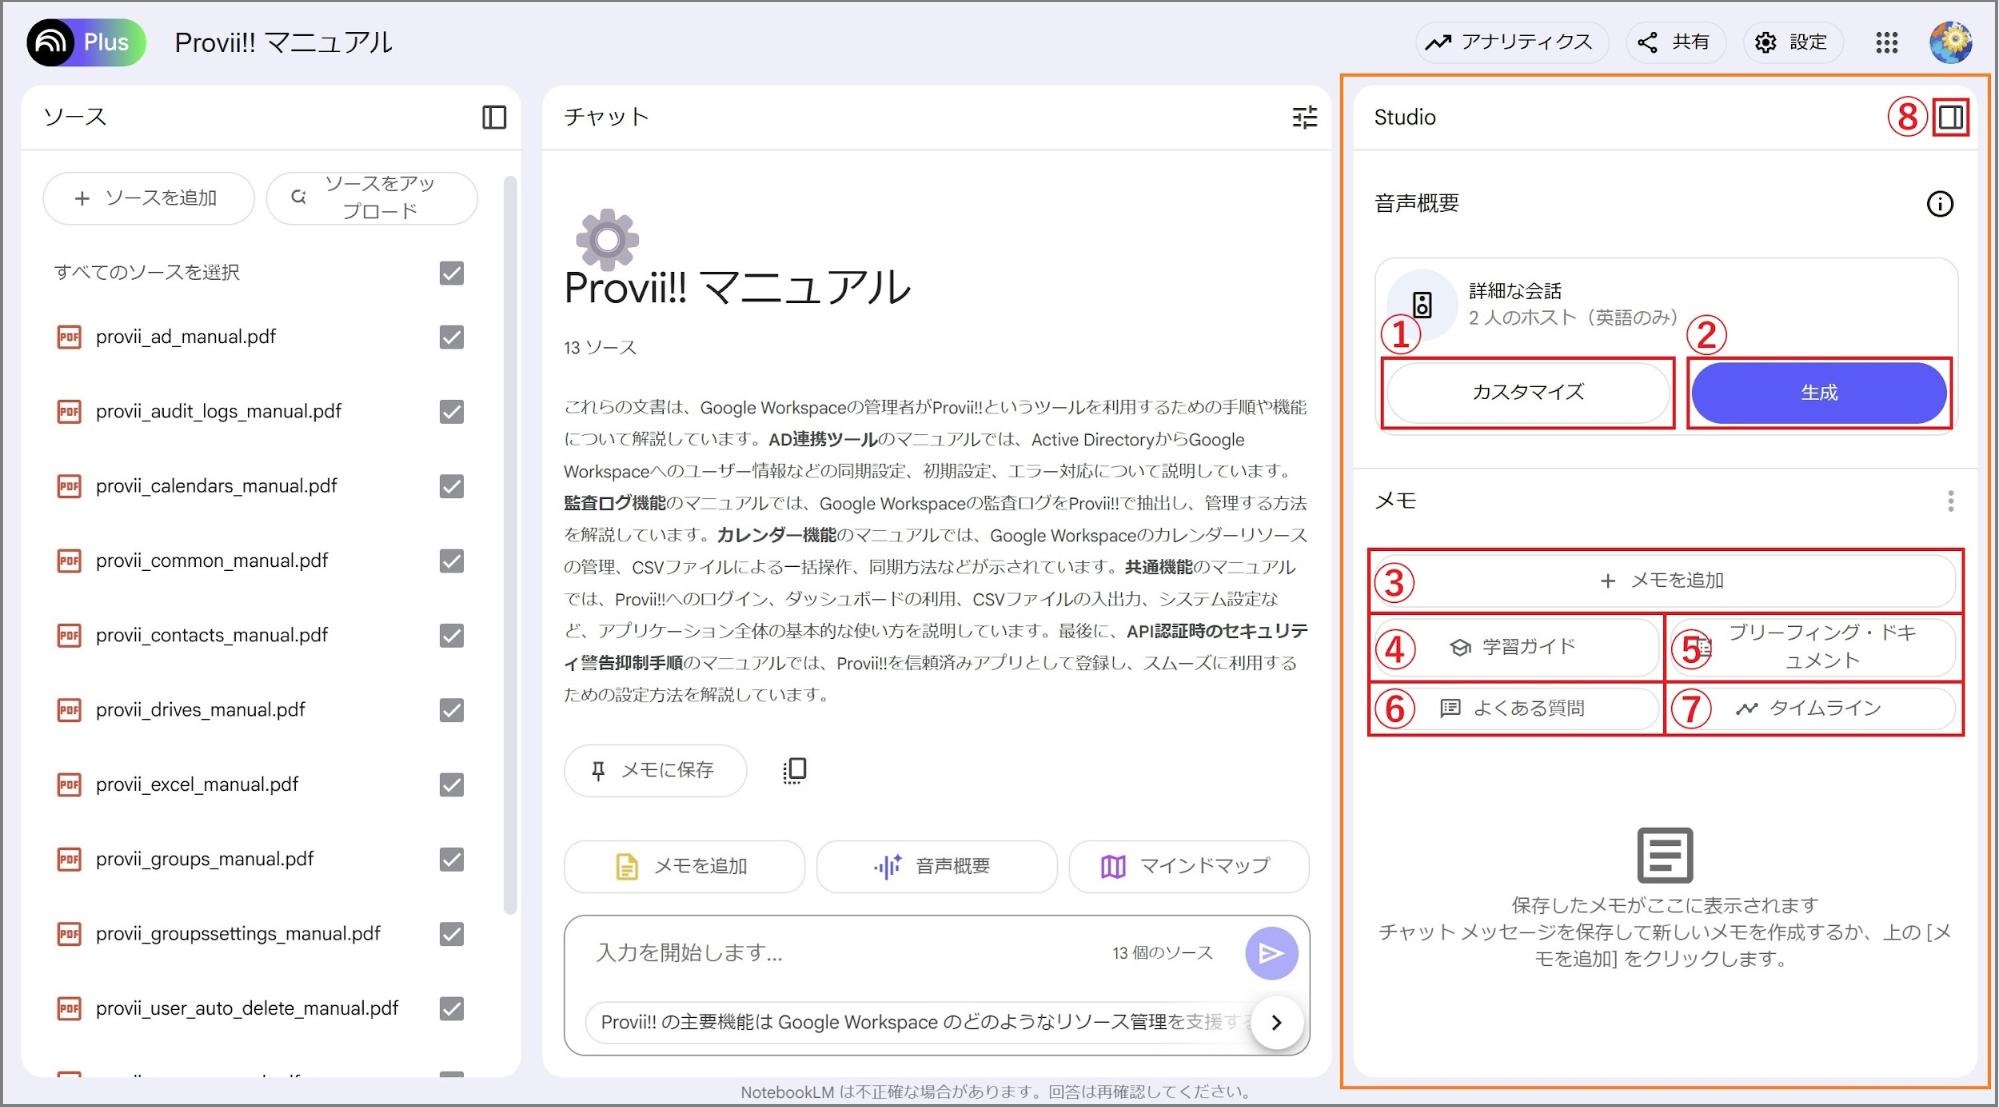
Task: Collapse the Studio panel icon
Action: coord(1950,117)
